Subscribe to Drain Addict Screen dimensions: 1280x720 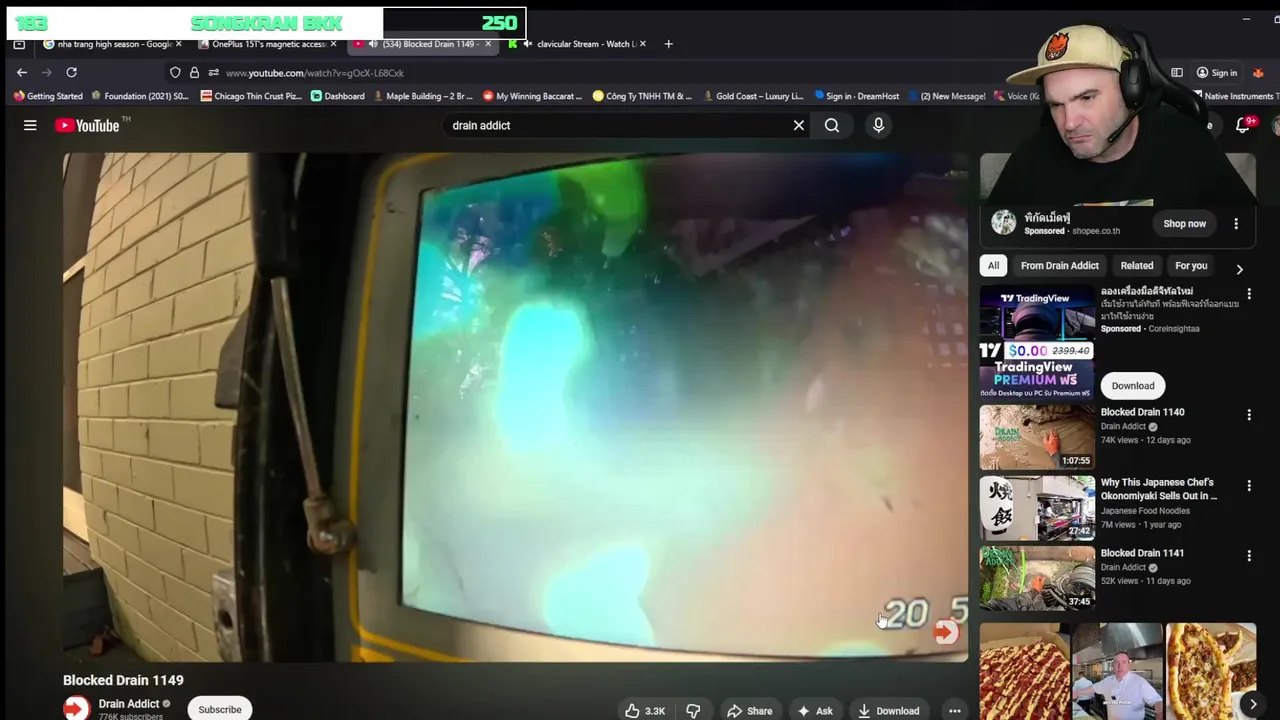pos(220,710)
